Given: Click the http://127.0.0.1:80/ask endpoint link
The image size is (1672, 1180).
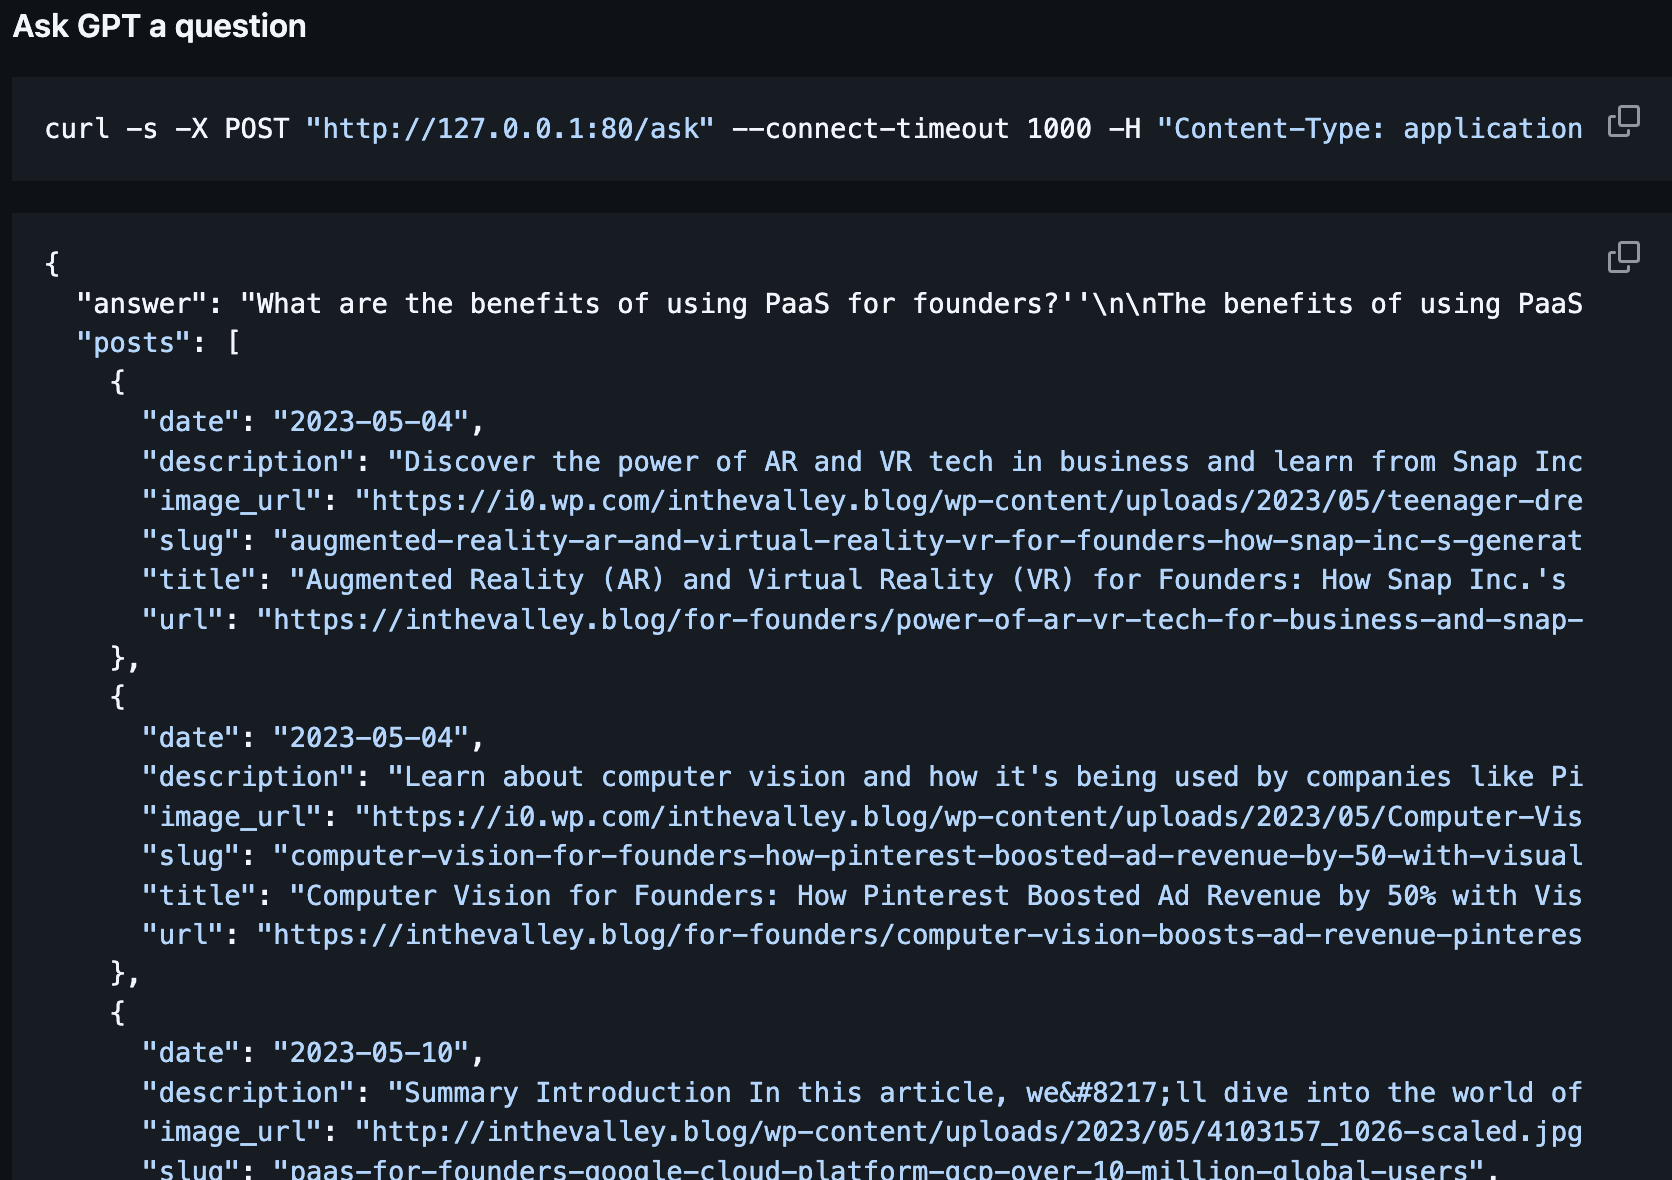Looking at the screenshot, I should (x=510, y=128).
